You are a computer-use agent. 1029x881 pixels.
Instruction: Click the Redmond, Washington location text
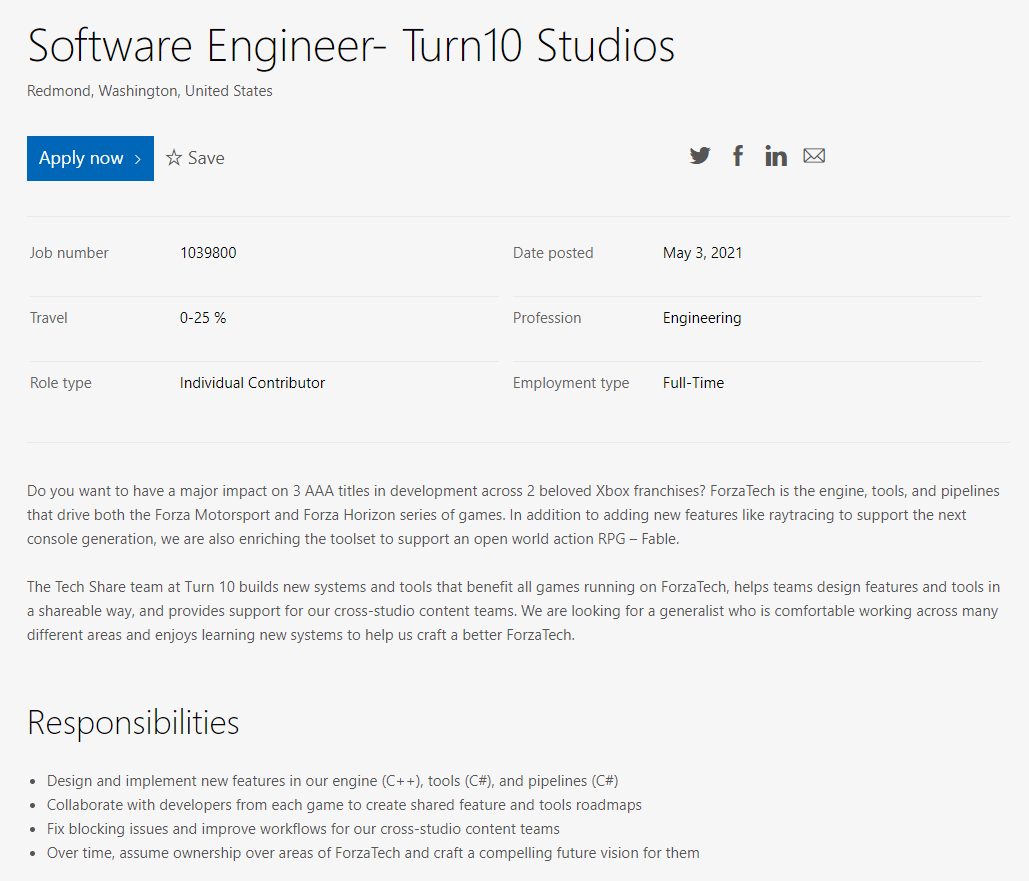[150, 91]
